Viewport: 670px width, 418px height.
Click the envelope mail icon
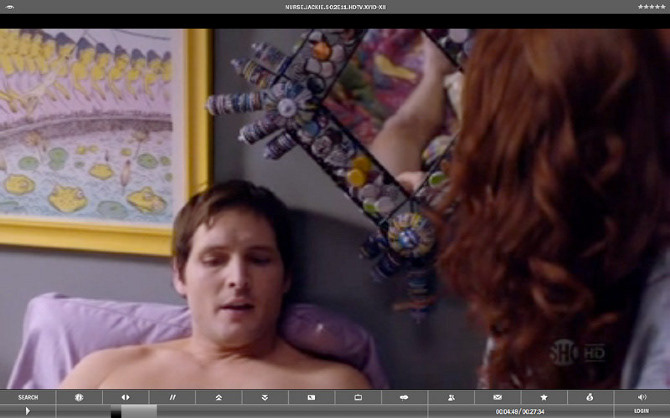tap(497, 397)
